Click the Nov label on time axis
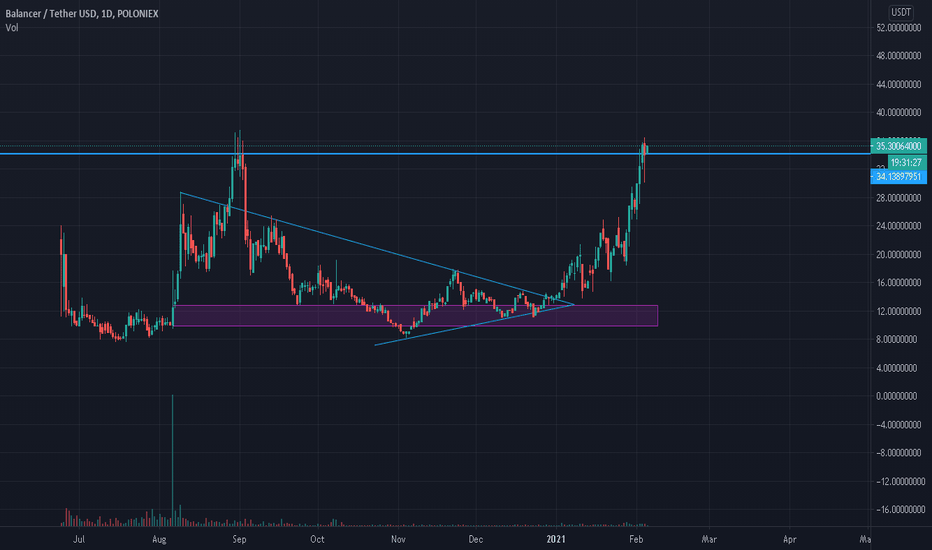This screenshot has width=932, height=550. click(398, 539)
